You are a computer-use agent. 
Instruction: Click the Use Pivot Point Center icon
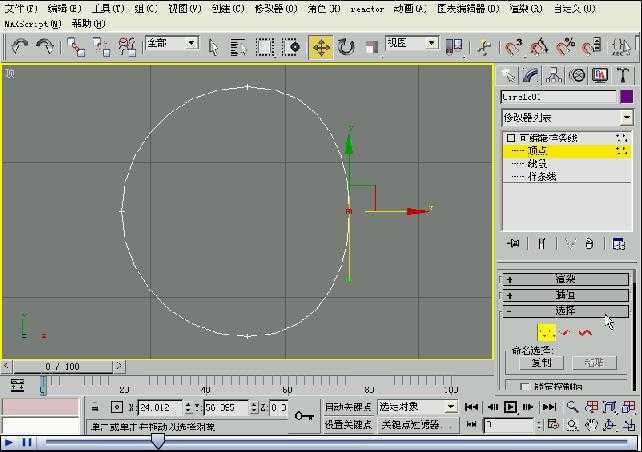[x=454, y=47]
